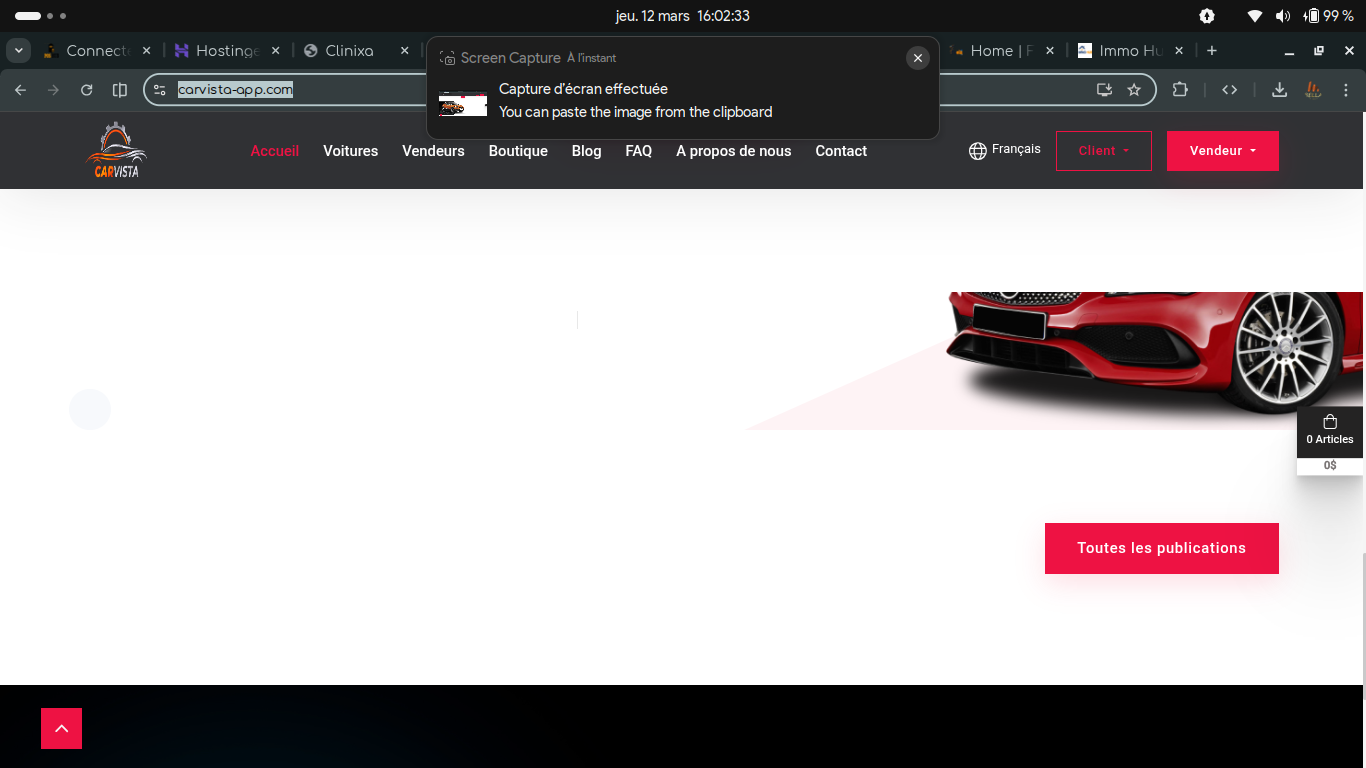Open the system volume indicator
The width and height of the screenshot is (1366, 768).
pos(1283,16)
